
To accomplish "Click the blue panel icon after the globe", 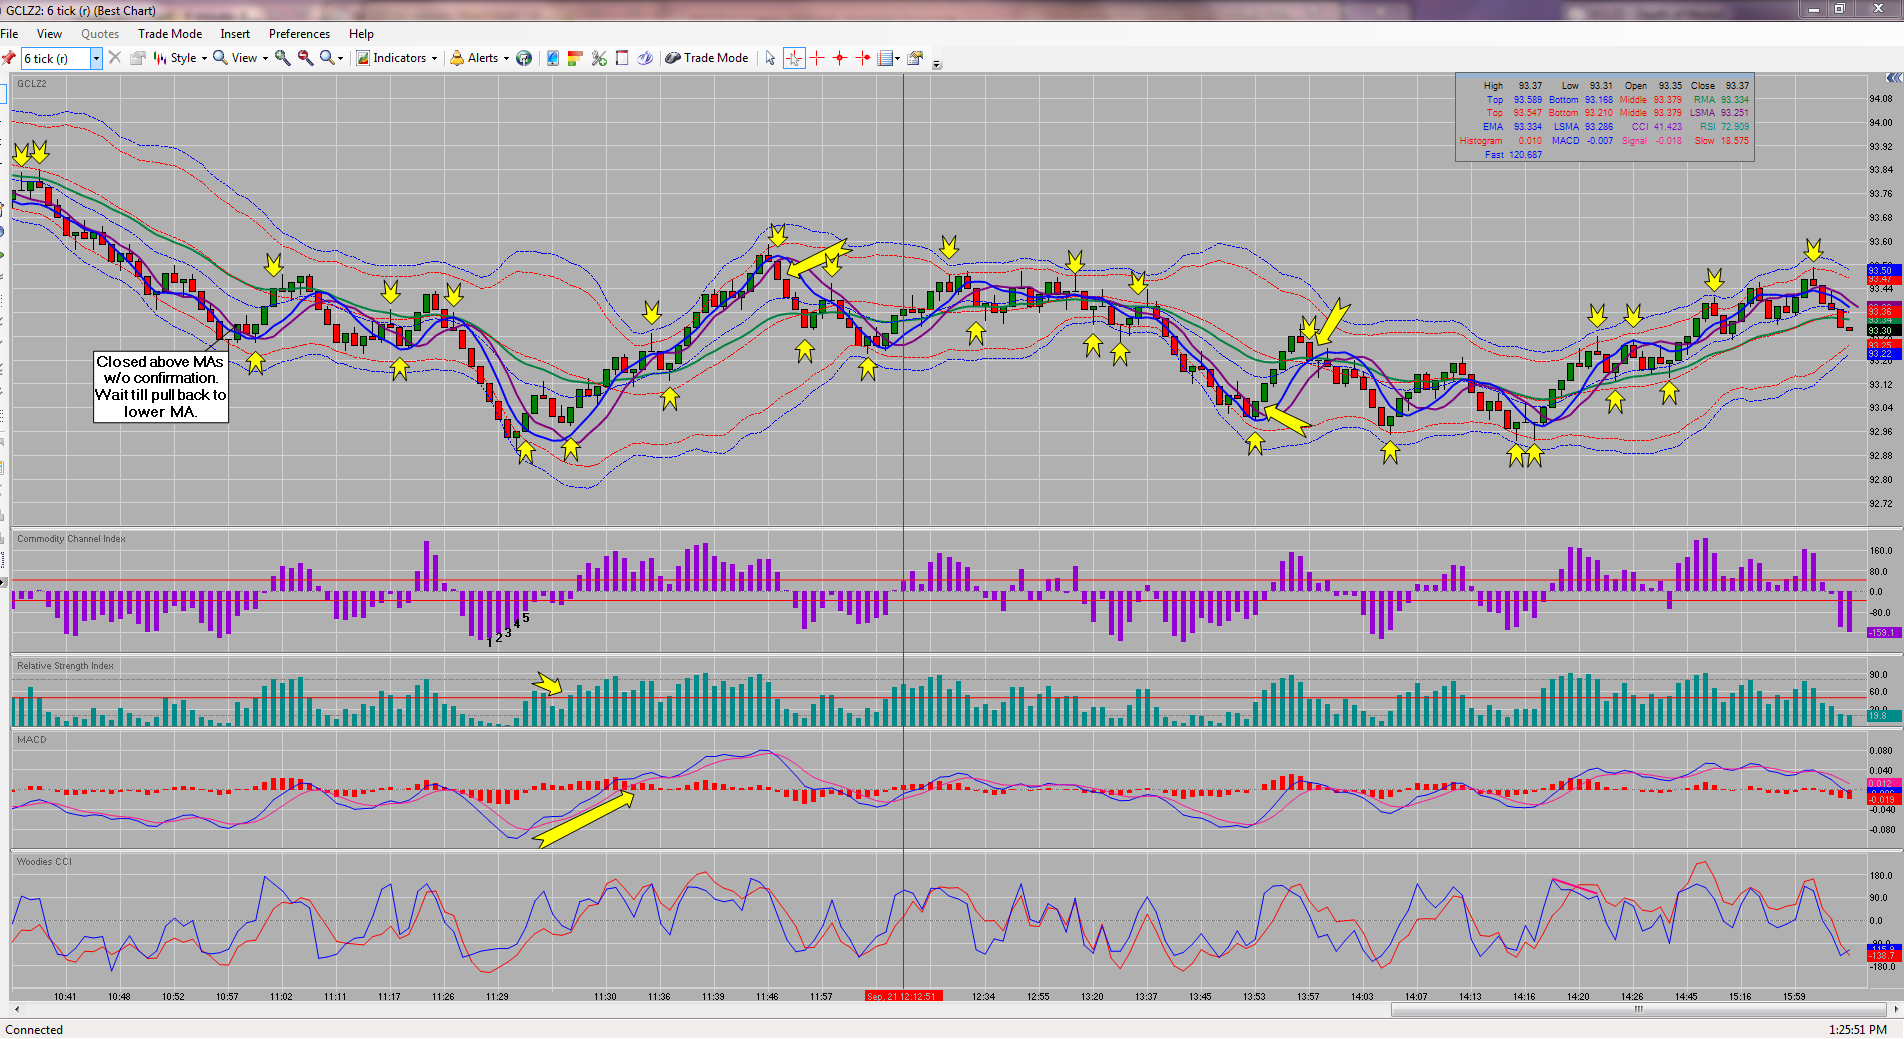I will click(x=552, y=58).
